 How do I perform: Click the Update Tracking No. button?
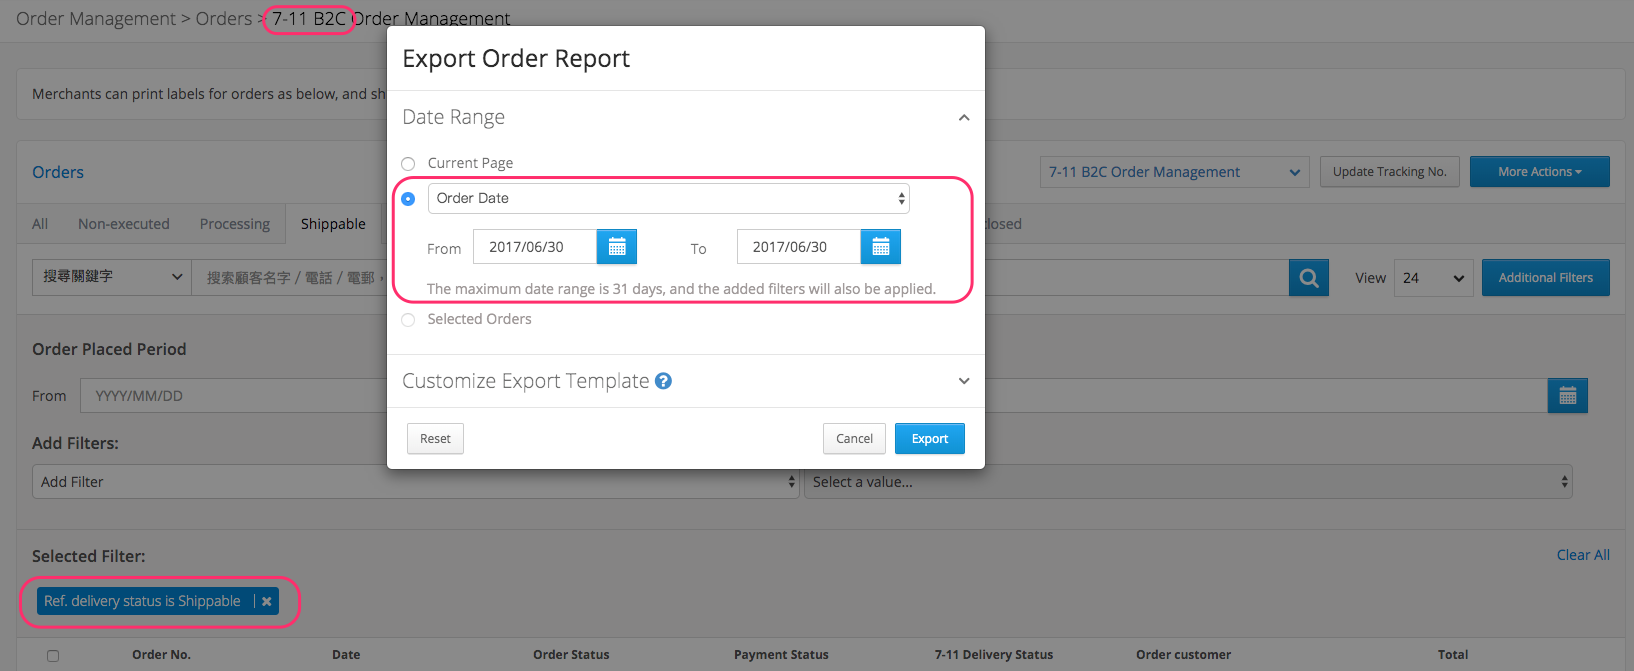pyautogui.click(x=1390, y=172)
